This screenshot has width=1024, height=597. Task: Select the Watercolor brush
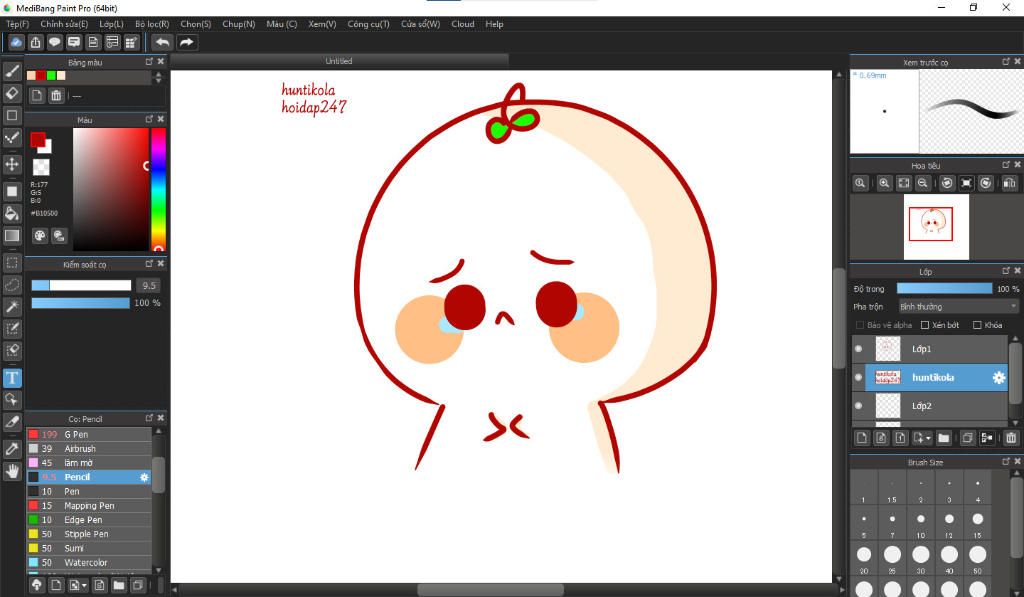tap(89, 562)
